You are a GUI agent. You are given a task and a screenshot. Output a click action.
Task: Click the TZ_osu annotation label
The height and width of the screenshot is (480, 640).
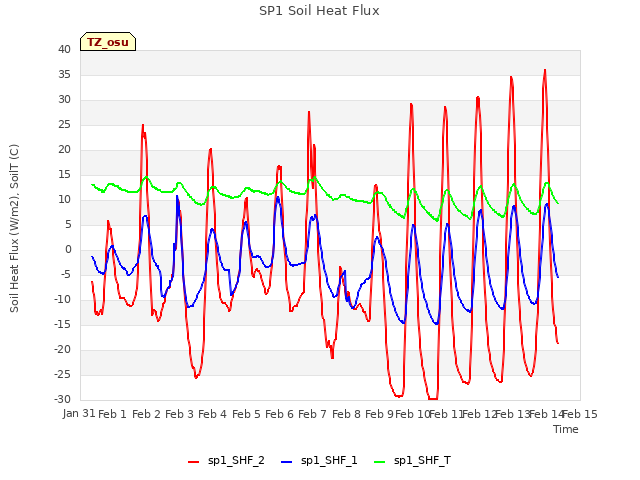click(108, 42)
